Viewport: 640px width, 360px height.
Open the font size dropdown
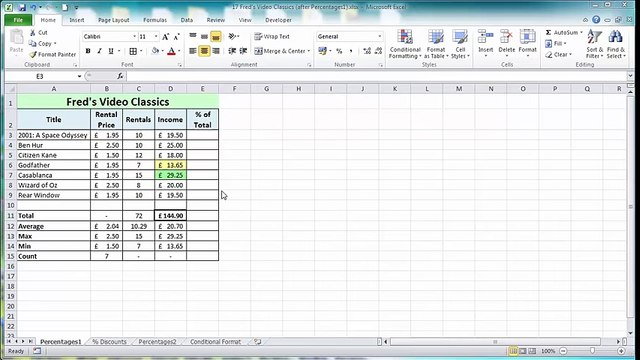156,37
